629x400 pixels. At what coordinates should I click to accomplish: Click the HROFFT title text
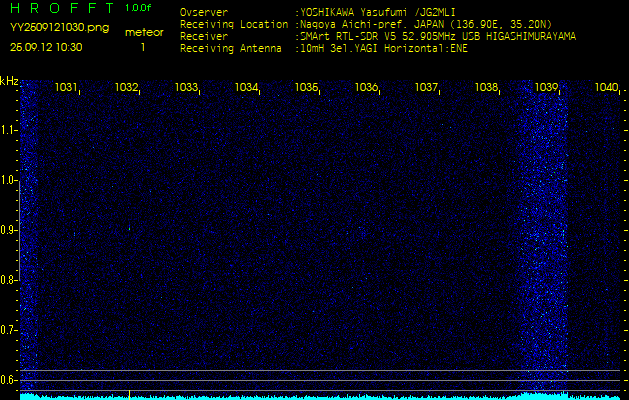[x=62, y=8]
